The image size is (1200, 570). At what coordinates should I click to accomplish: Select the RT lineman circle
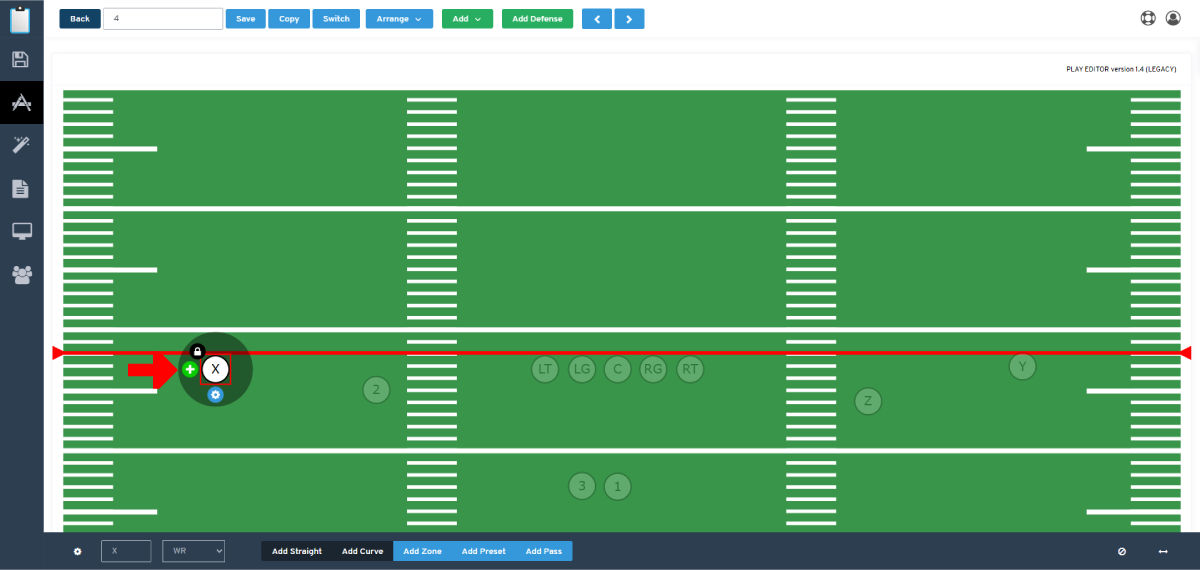click(x=690, y=369)
